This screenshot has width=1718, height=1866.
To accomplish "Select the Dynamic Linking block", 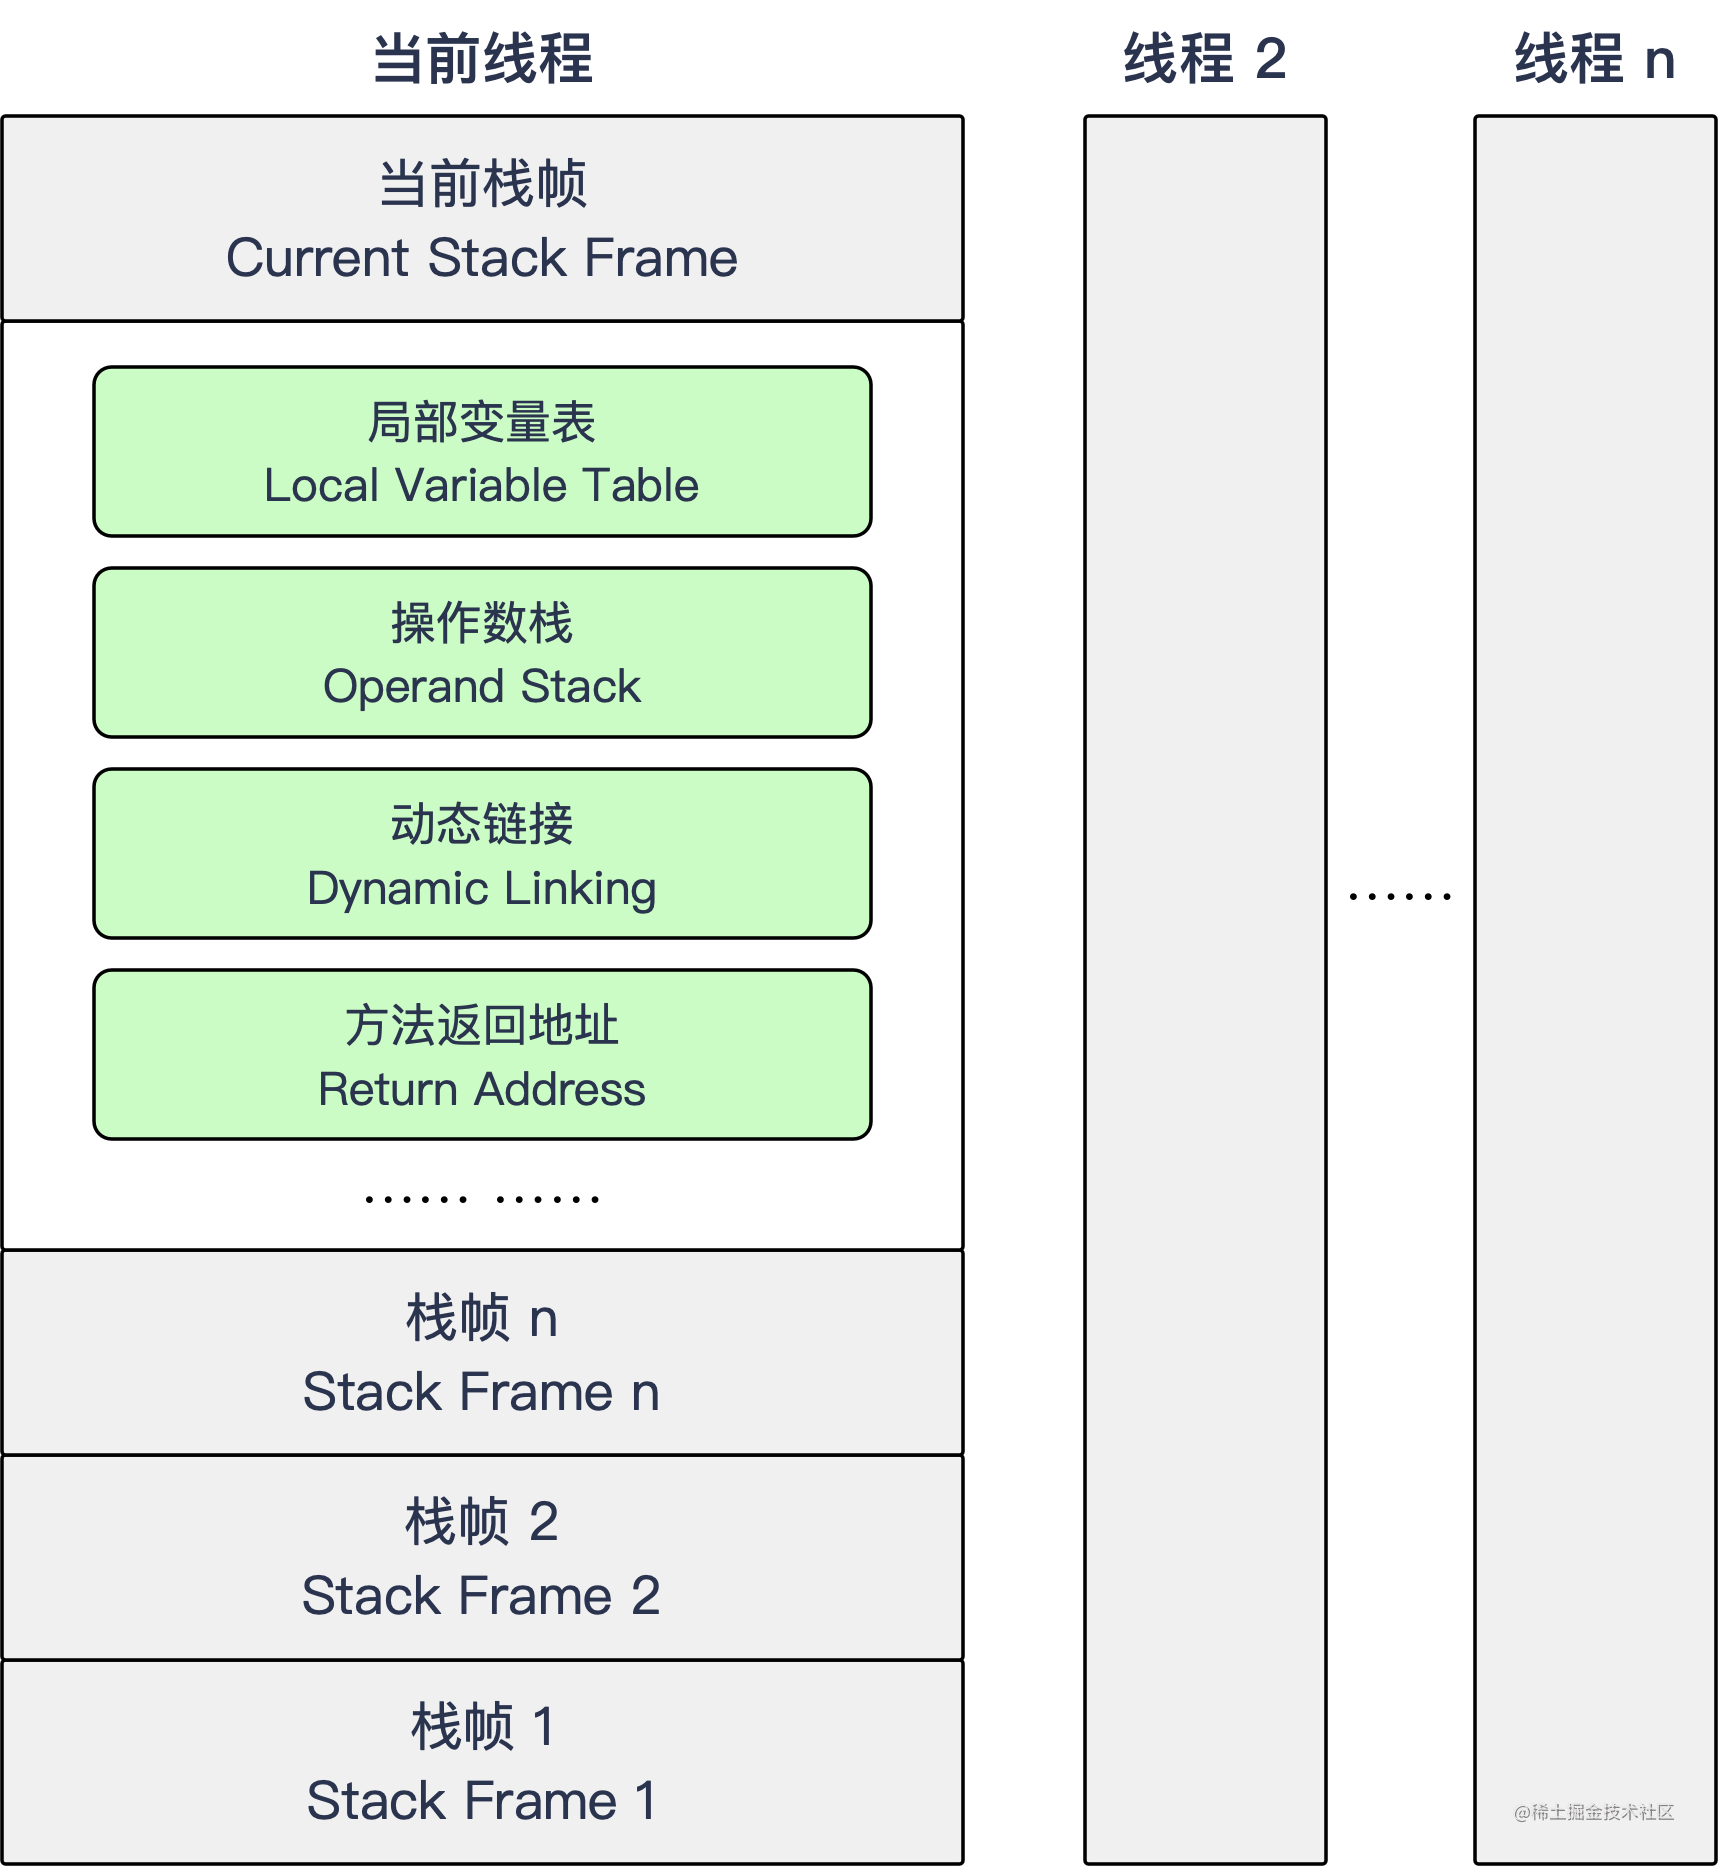I will pyautogui.click(x=480, y=854).
